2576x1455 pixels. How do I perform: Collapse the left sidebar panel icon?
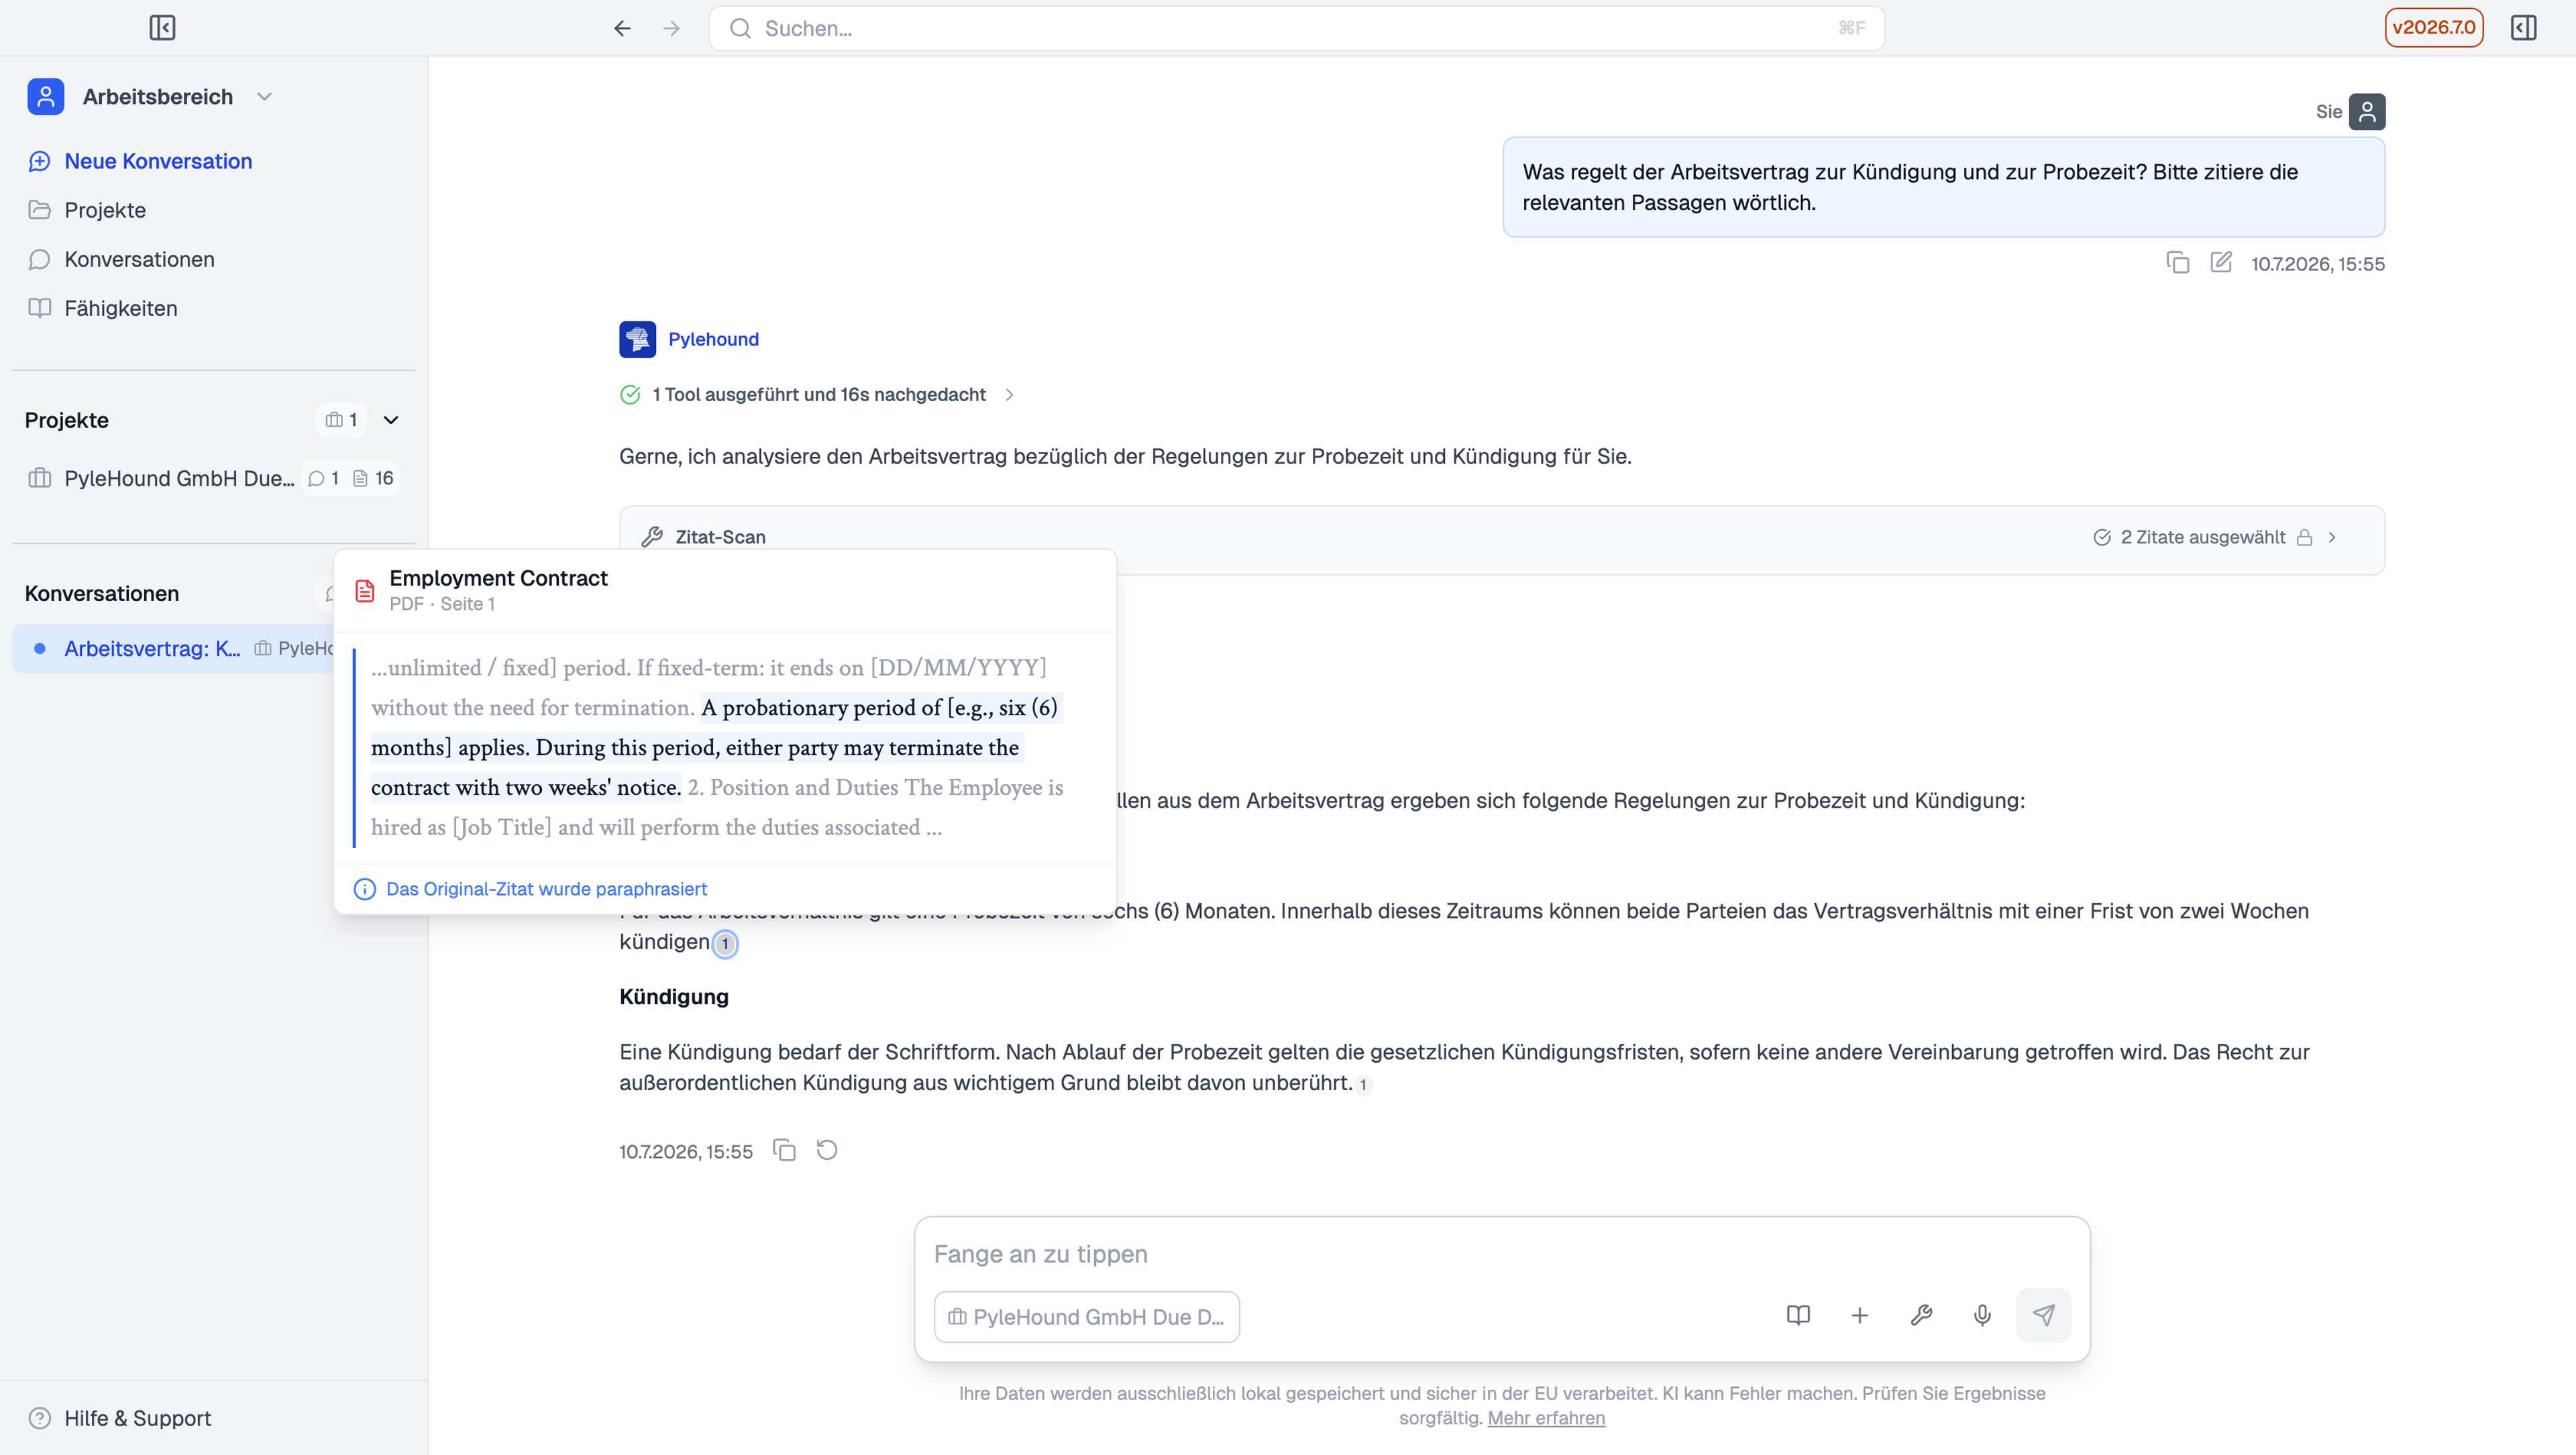(162, 28)
